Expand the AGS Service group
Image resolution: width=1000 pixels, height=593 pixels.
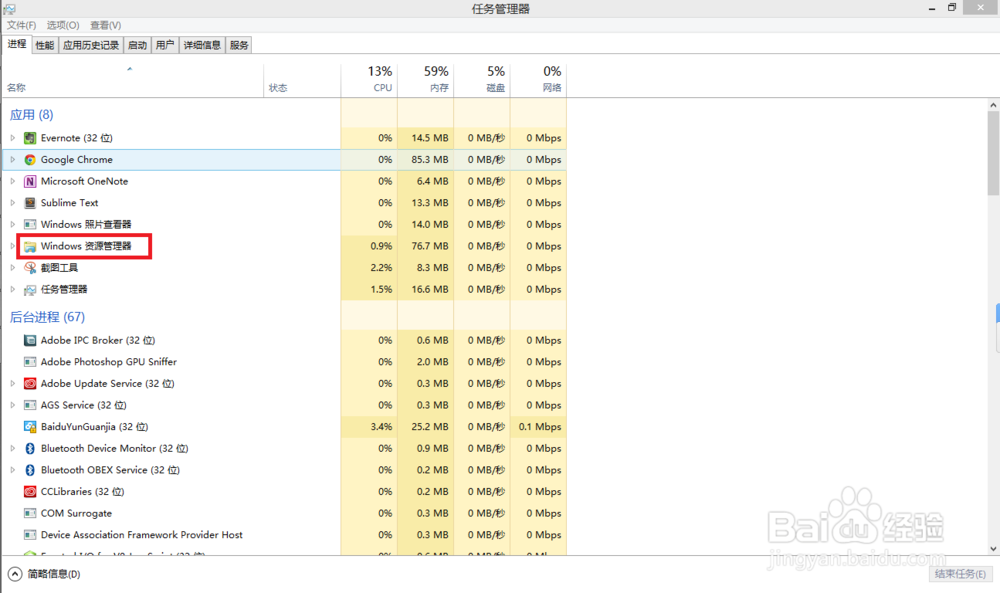[12, 405]
